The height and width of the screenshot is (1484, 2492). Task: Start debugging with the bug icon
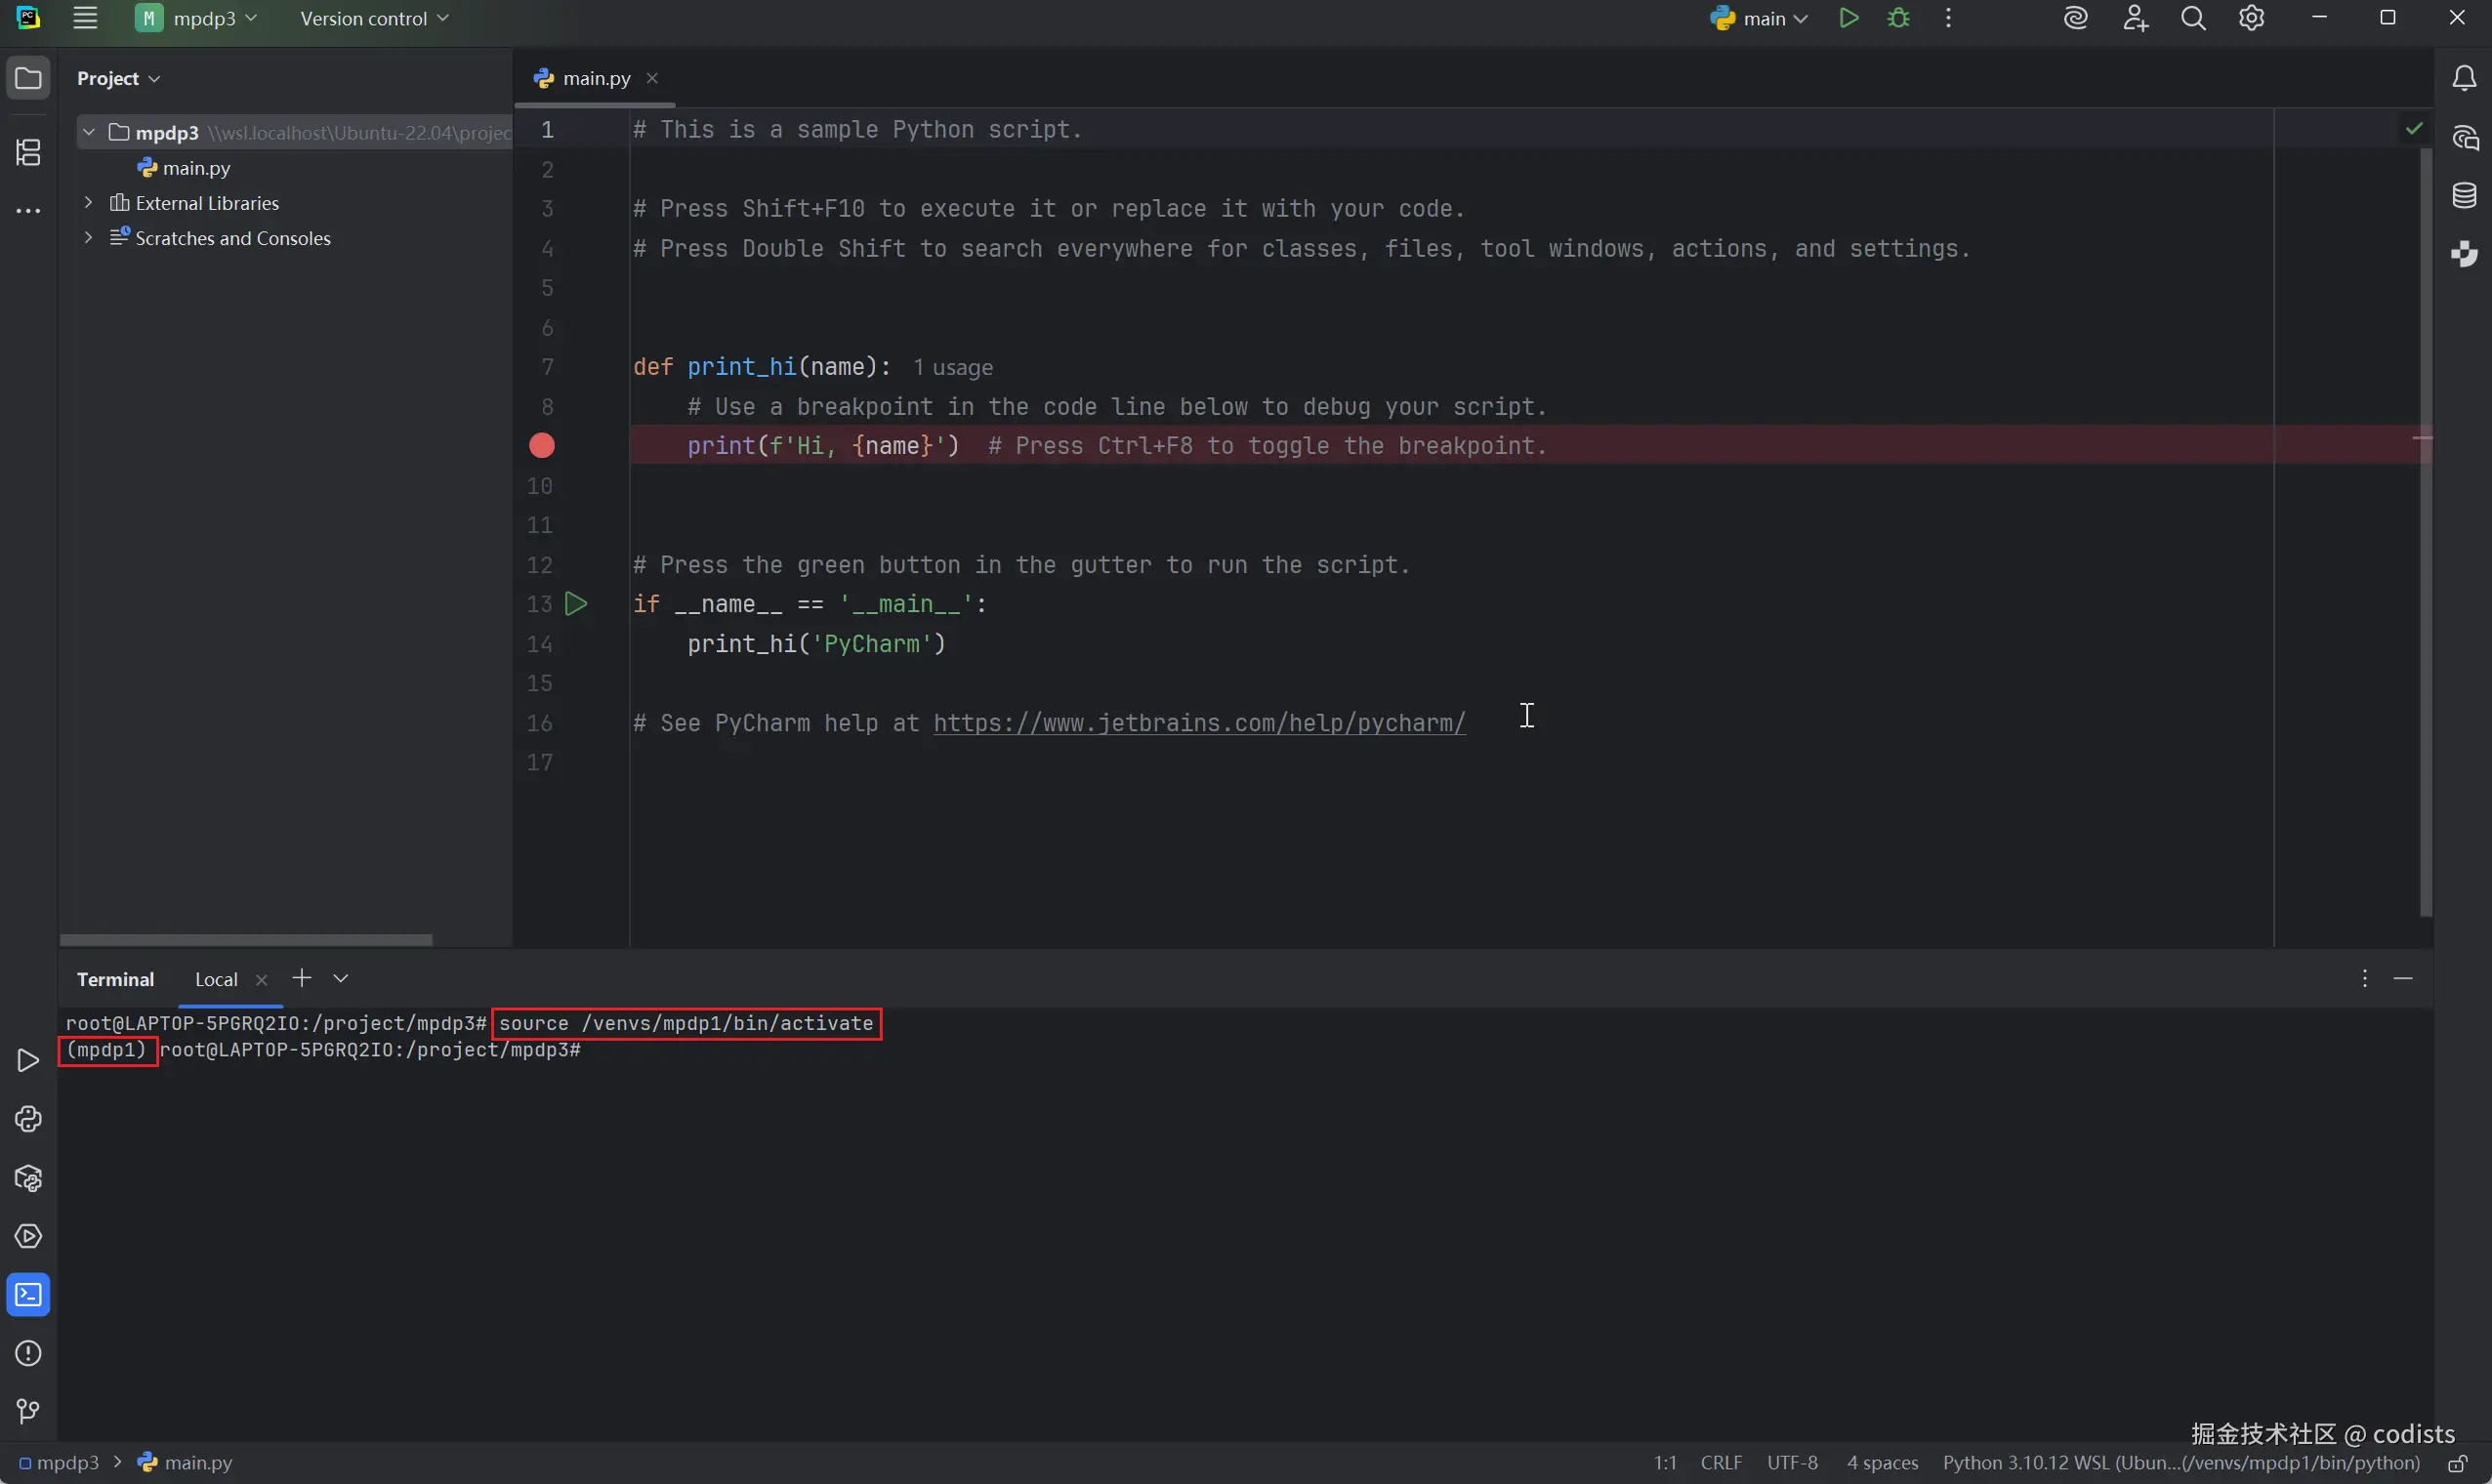coord(1898,18)
